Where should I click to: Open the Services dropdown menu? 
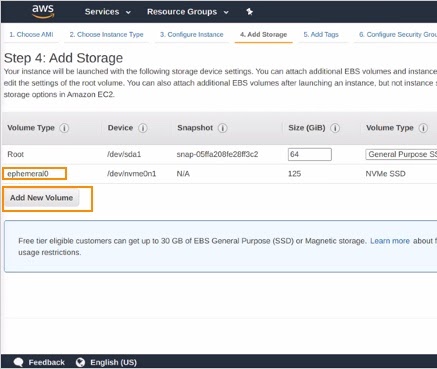point(108,12)
